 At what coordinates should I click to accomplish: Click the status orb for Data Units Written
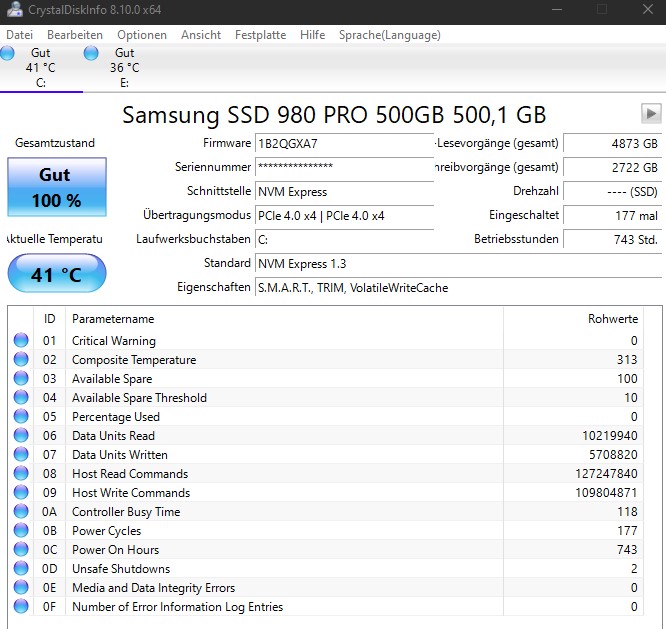pos(21,454)
